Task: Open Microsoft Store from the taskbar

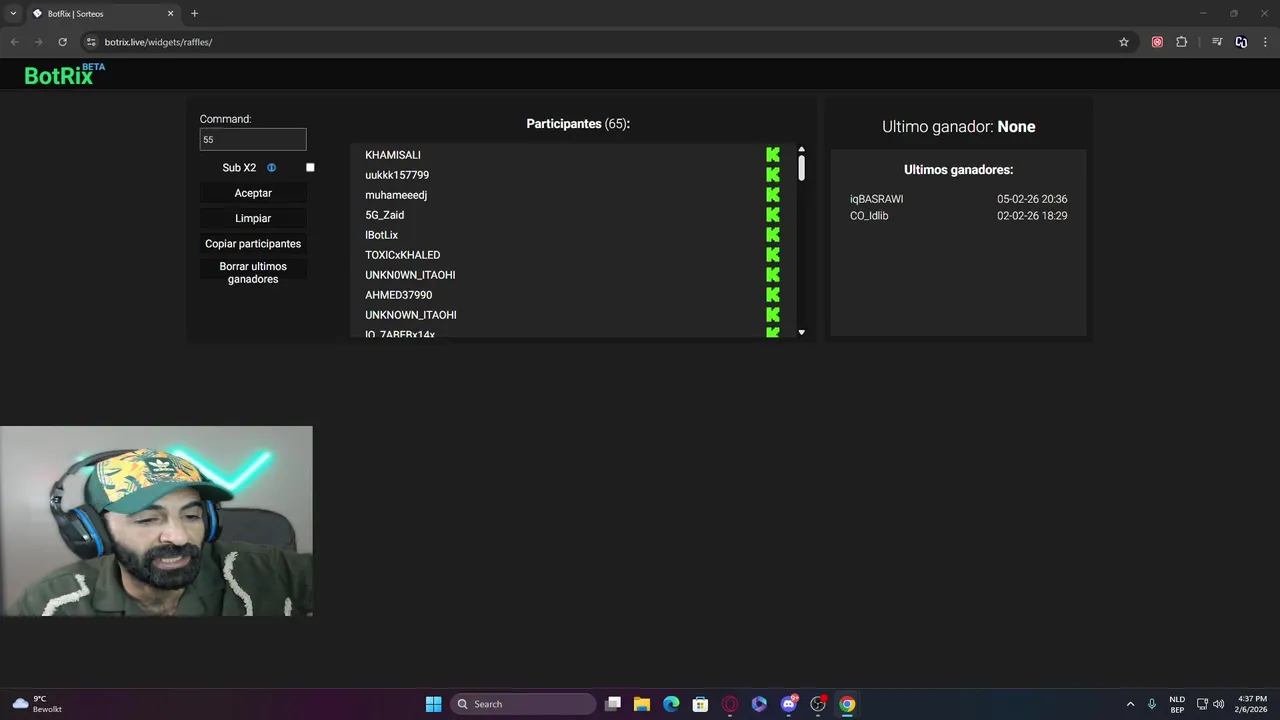Action: coord(700,704)
